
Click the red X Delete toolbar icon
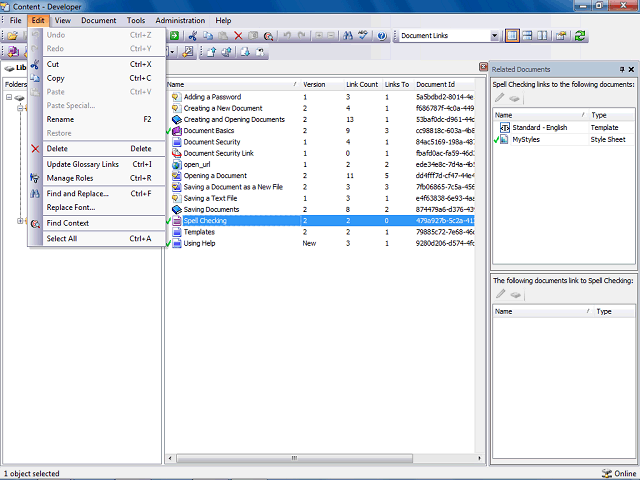coord(238,36)
